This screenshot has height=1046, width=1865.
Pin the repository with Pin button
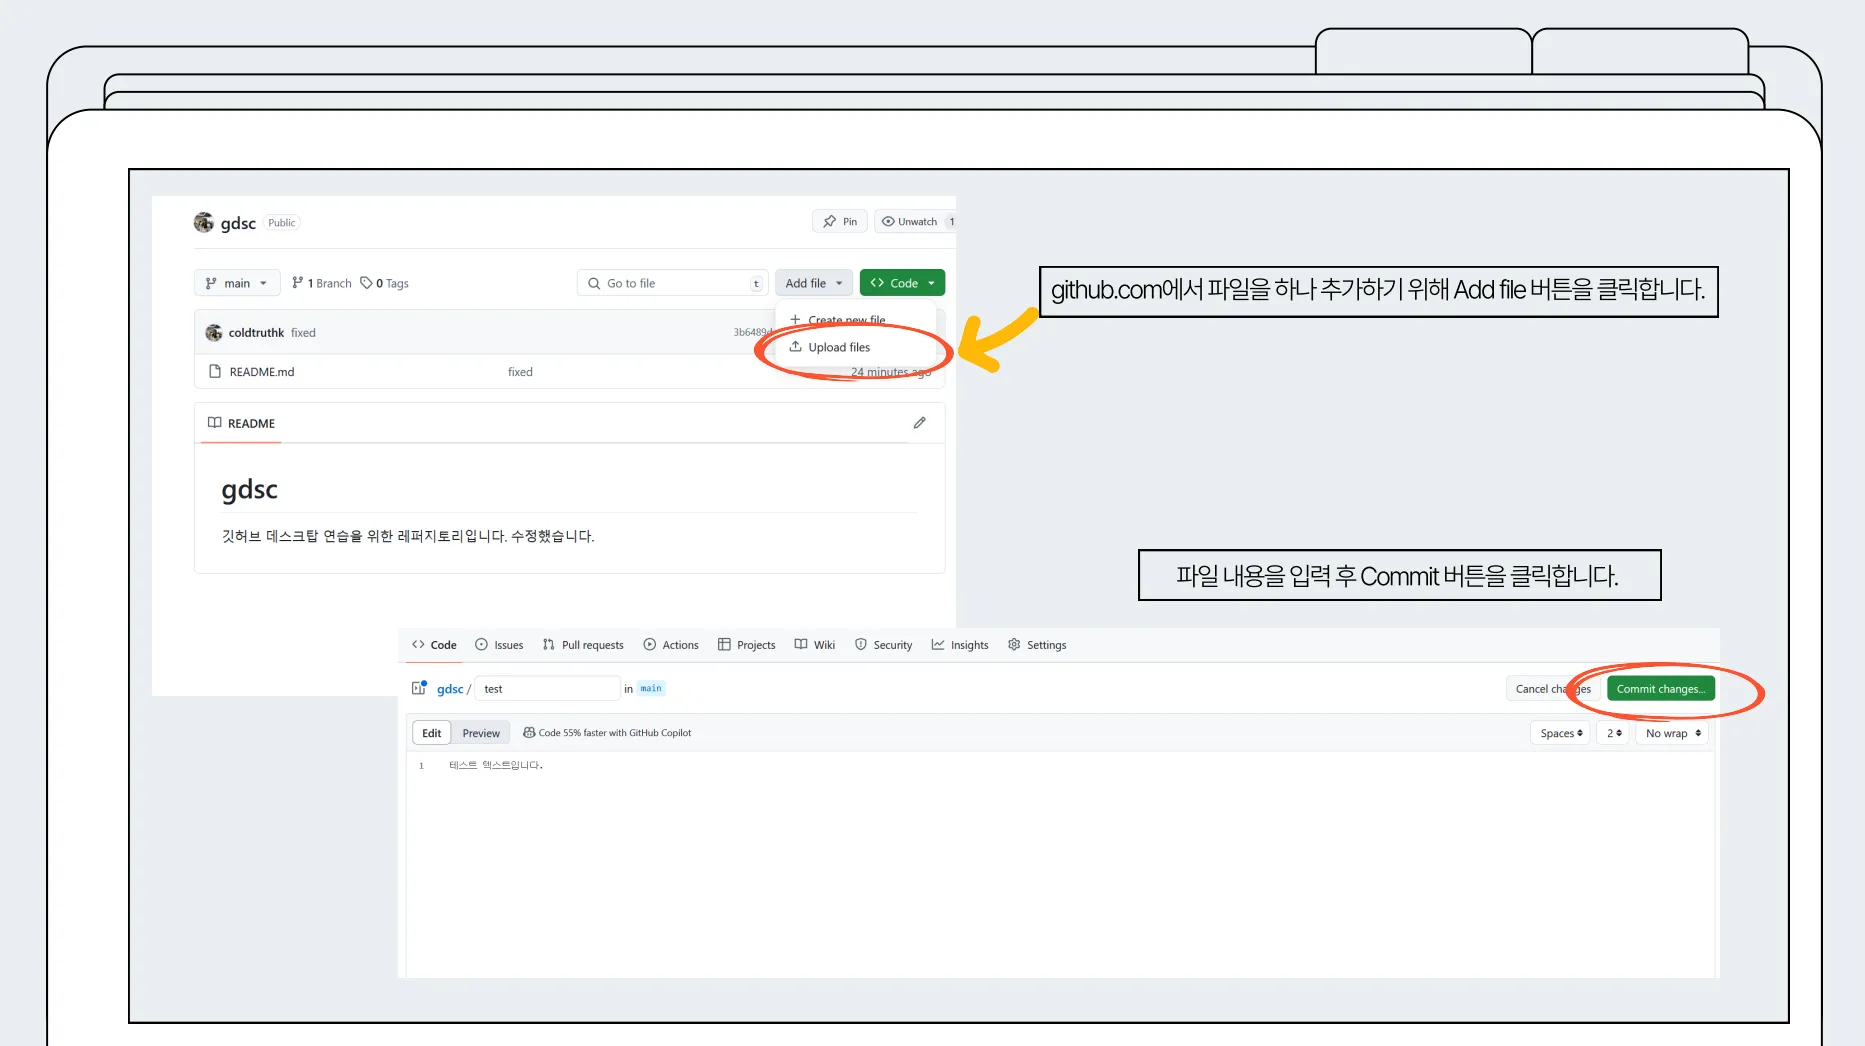click(x=840, y=222)
